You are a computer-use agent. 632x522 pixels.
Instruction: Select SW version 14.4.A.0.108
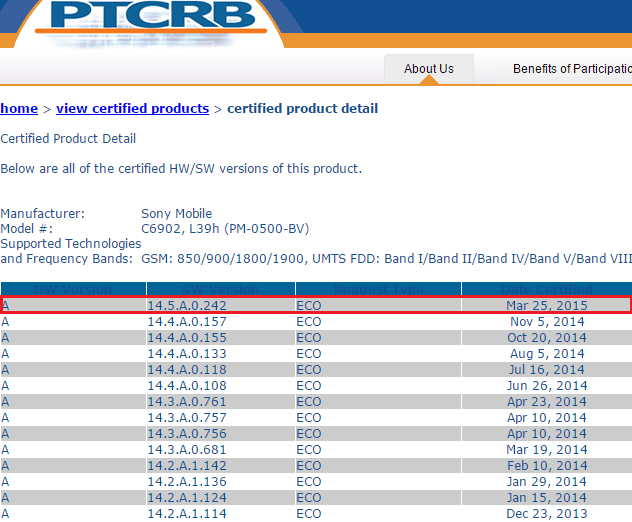point(187,385)
